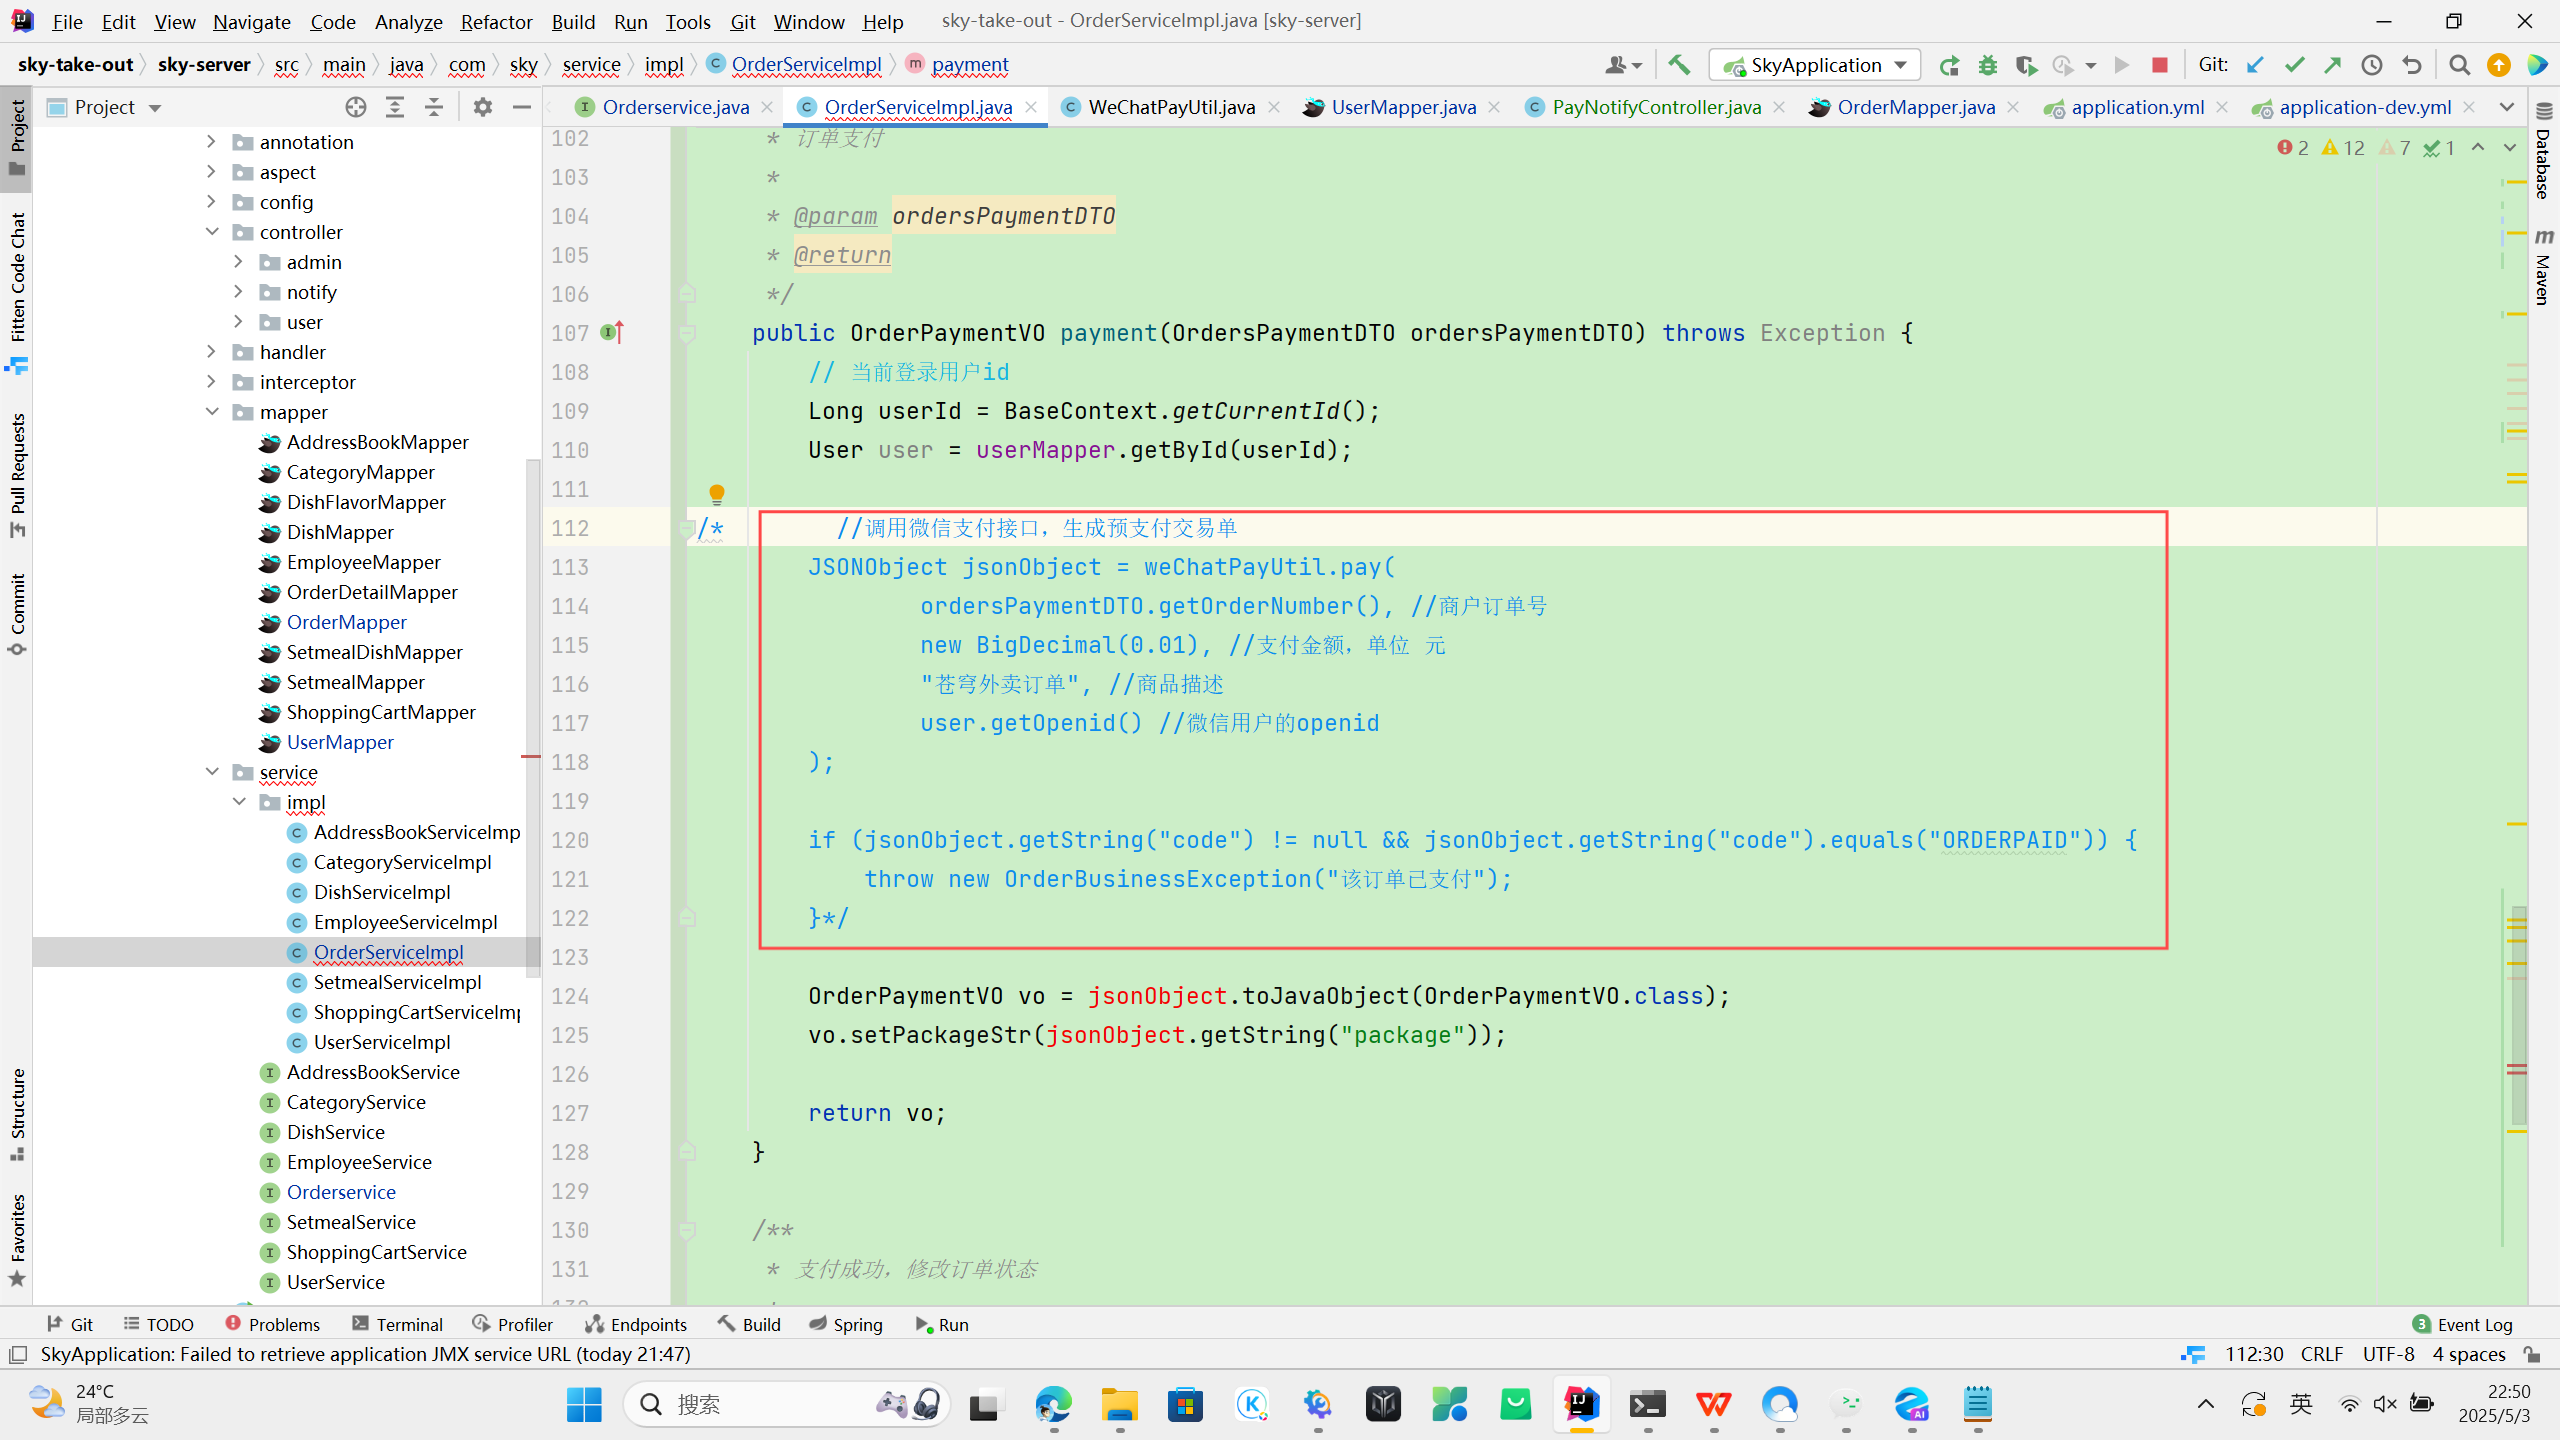
Task: Collapse the controller folder
Action: click(x=212, y=232)
